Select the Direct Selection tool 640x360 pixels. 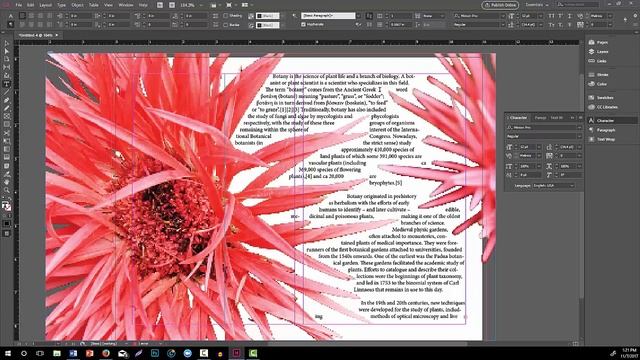coord(7,51)
